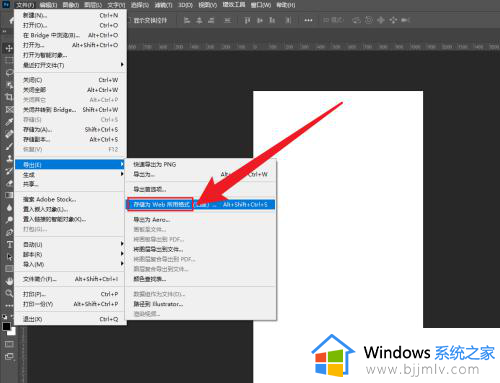Choose 路径到 Illustrator... entry
The width and height of the screenshot is (500, 383).
[158, 304]
